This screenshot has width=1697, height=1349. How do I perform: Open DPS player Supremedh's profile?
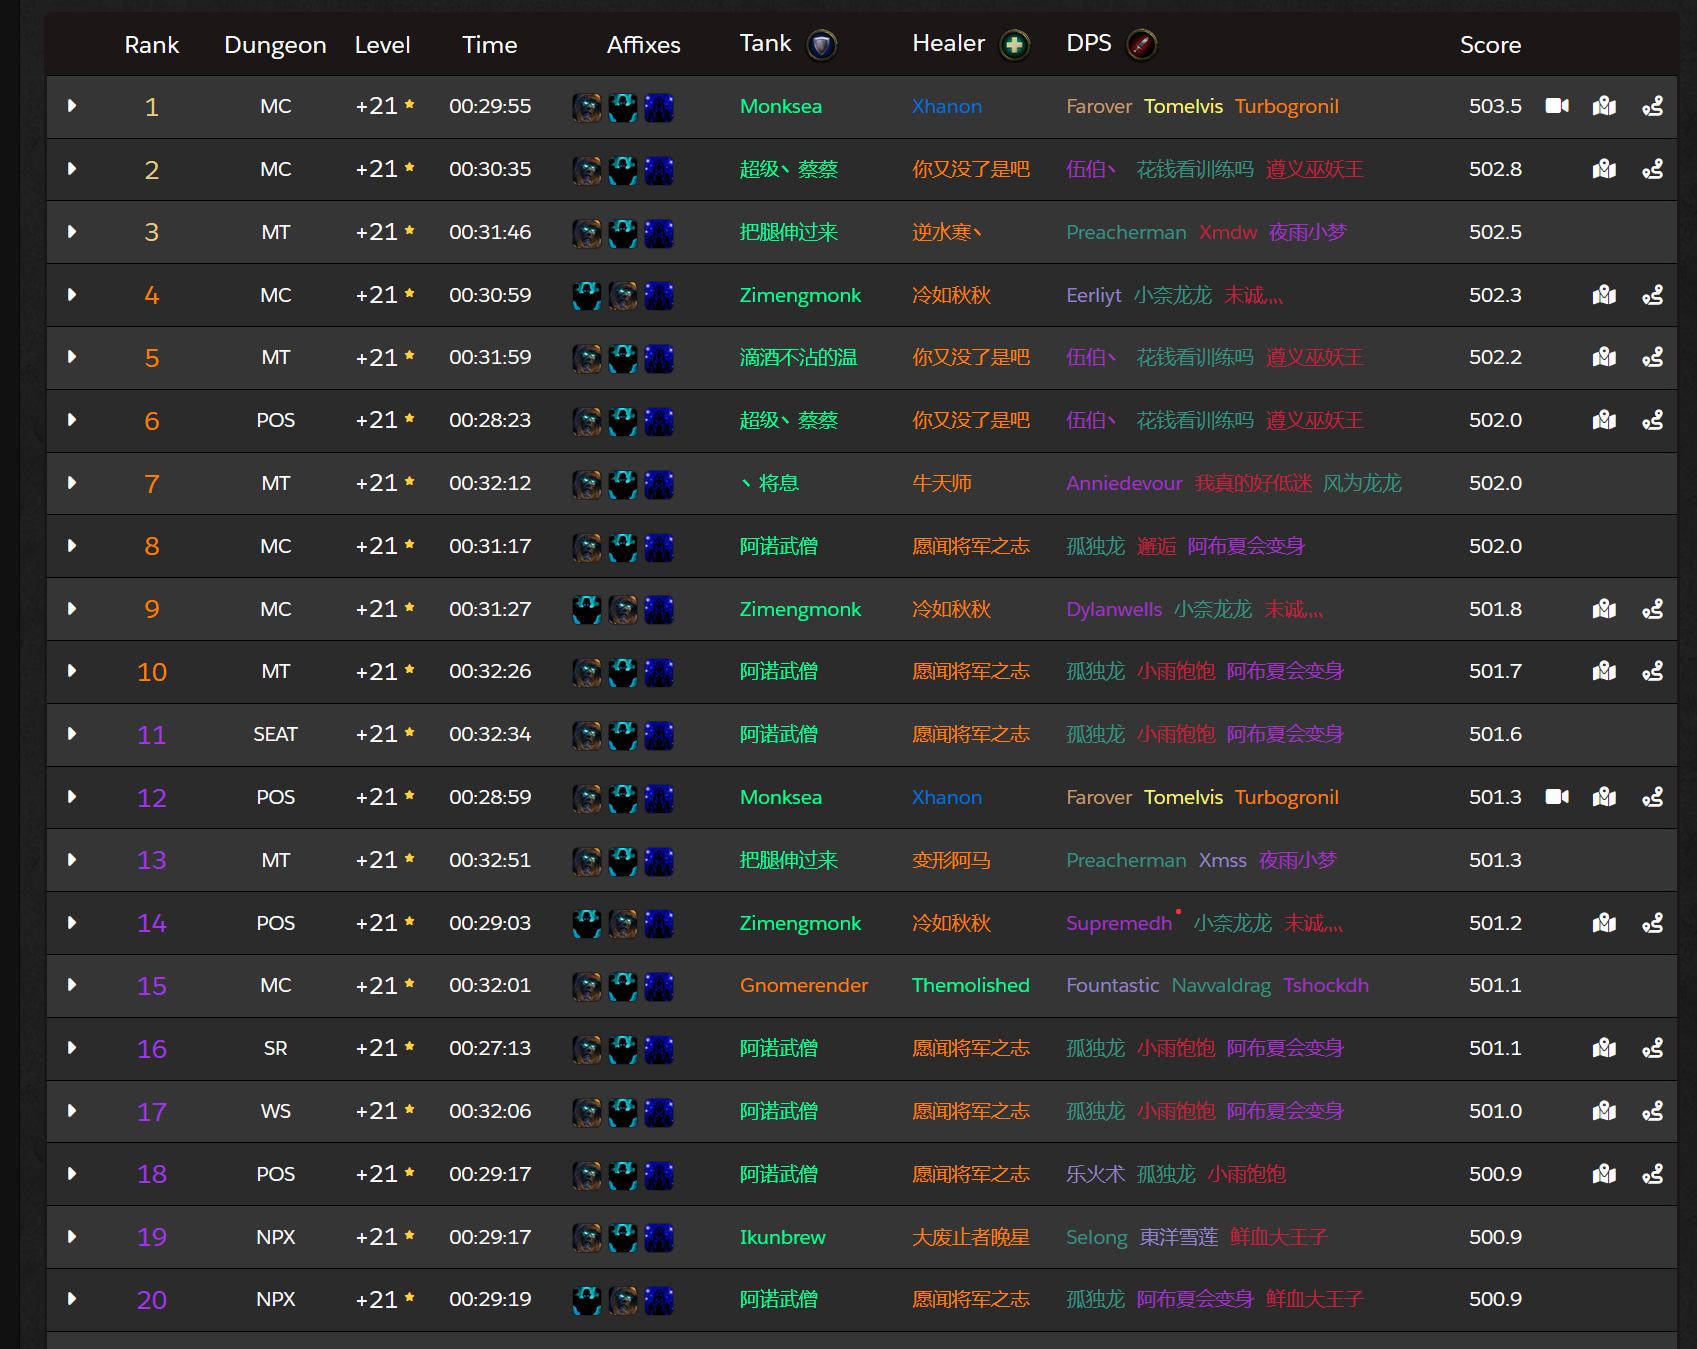[1119, 923]
